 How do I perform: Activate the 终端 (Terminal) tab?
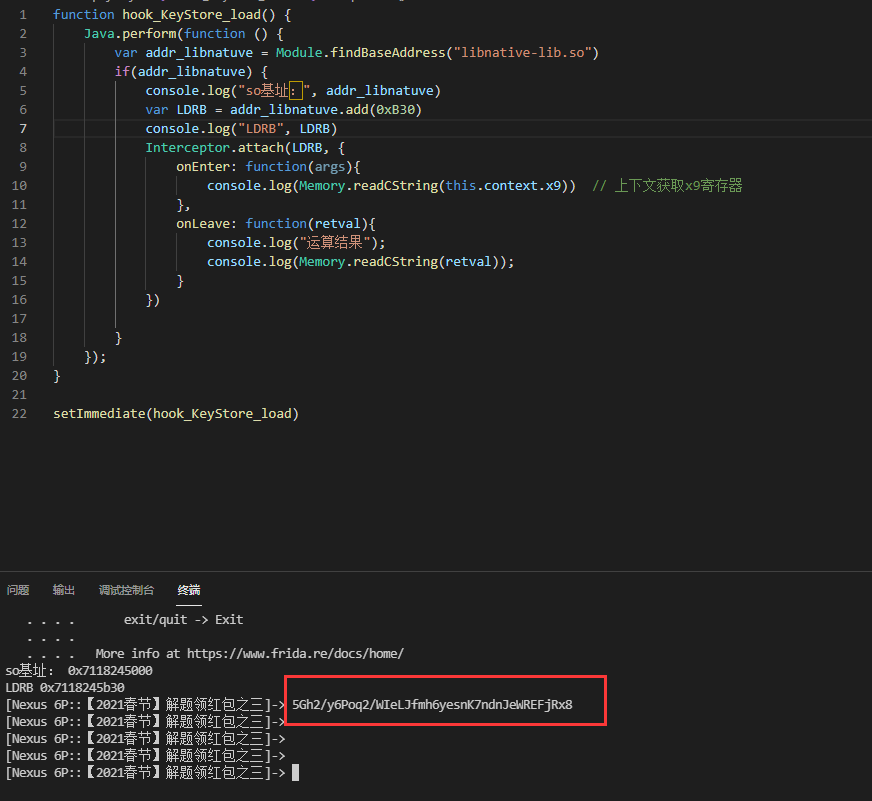point(189,590)
